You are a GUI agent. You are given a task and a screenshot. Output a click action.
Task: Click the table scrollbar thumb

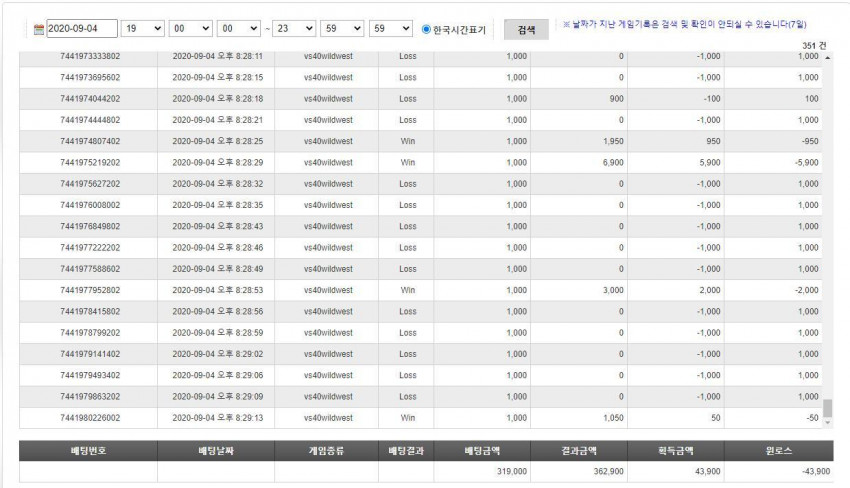(828, 408)
